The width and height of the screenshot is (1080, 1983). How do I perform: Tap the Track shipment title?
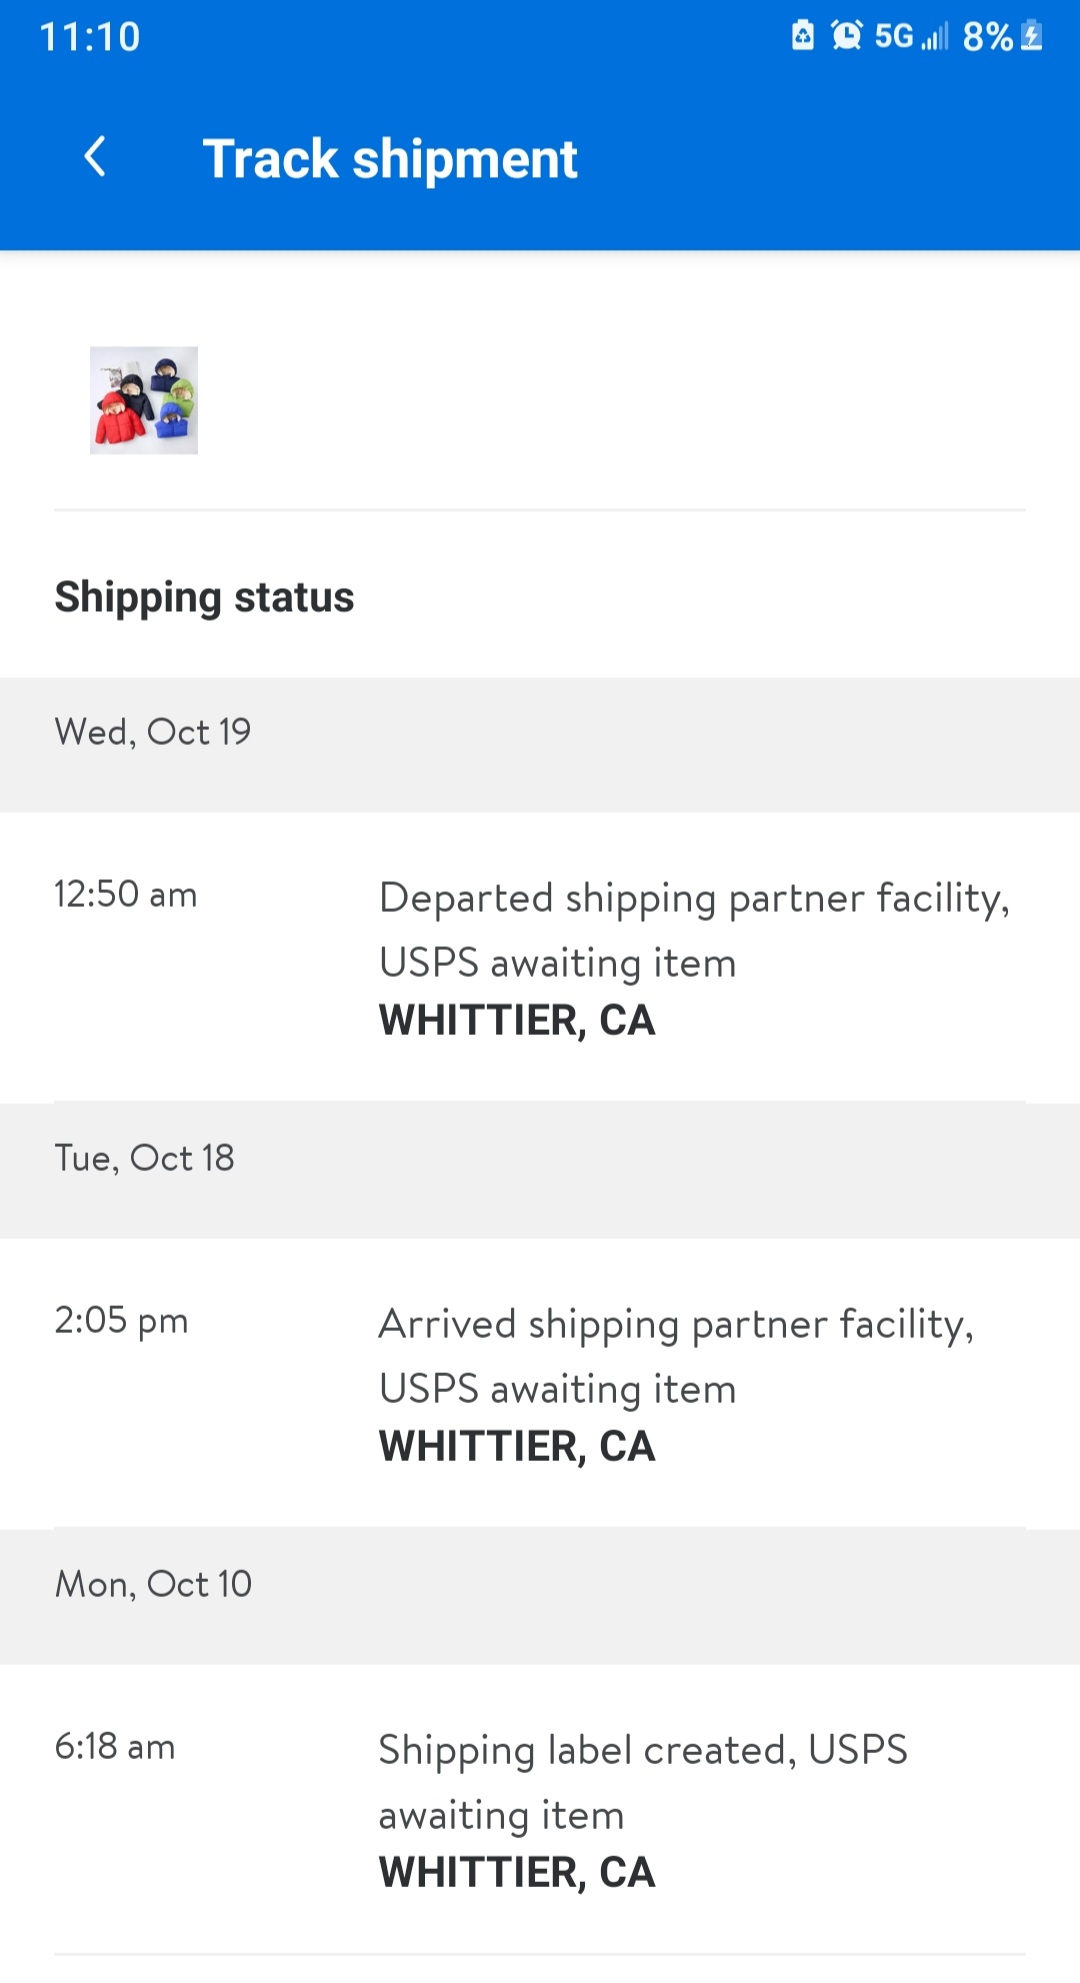[390, 159]
